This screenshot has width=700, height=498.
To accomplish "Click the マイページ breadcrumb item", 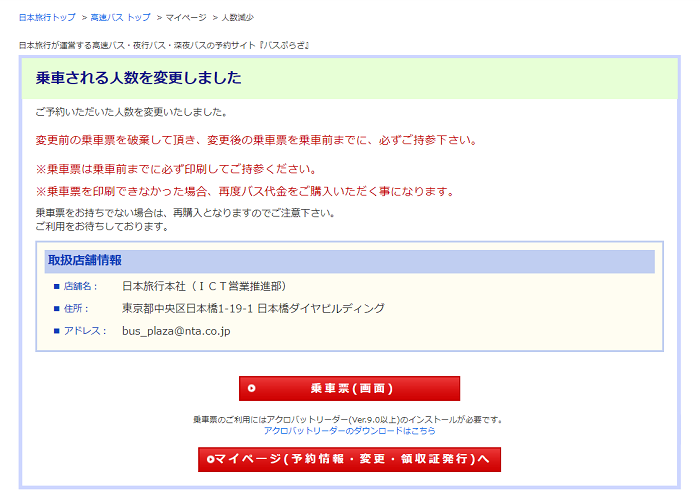I will click(x=186, y=18).
